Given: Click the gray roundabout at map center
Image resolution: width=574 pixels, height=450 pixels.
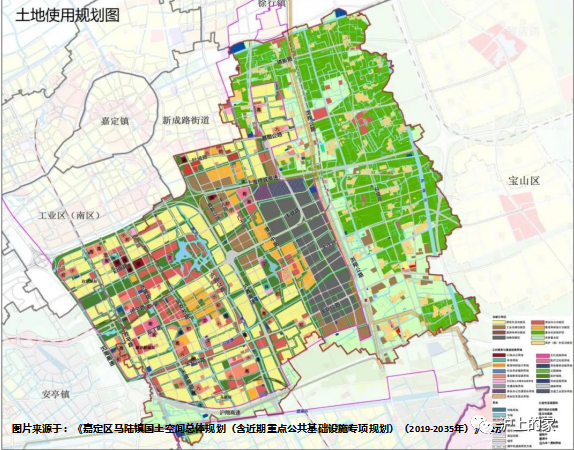Looking at the screenshot, I should coord(232,257).
